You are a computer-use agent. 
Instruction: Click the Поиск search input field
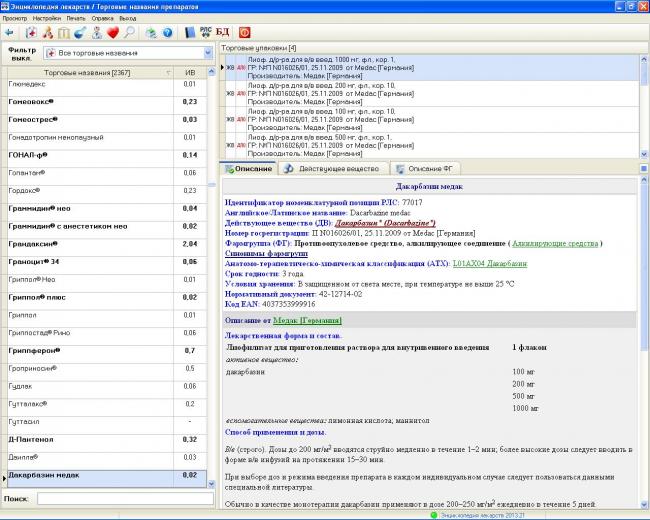click(125, 498)
